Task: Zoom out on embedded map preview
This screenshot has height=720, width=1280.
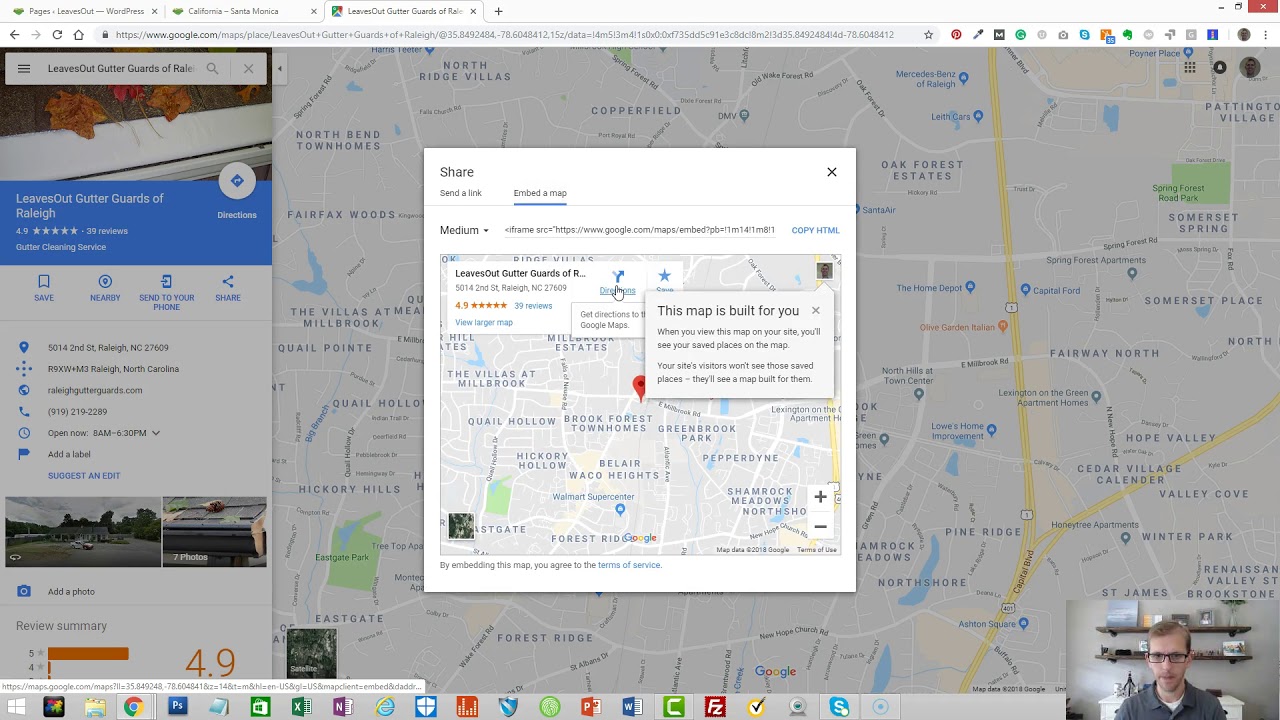Action: click(x=820, y=527)
